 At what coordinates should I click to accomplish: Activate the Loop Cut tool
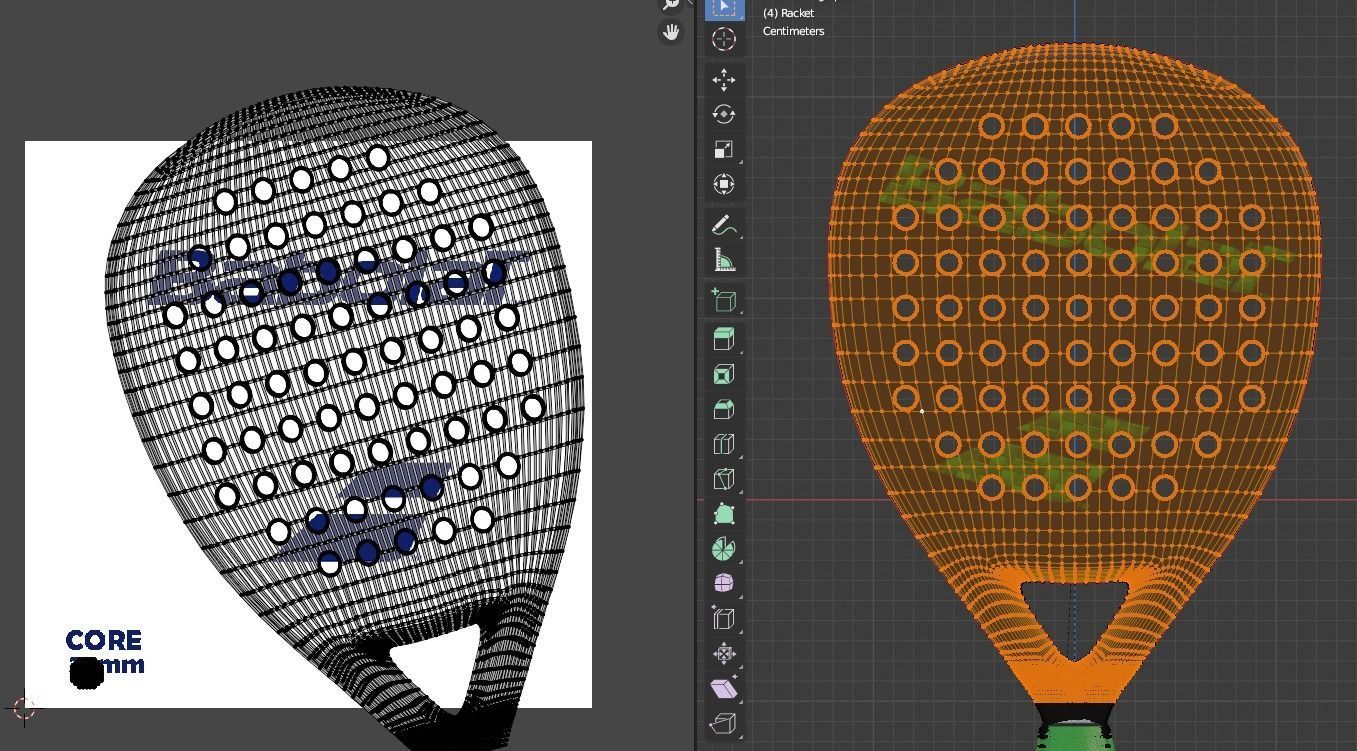tap(723, 443)
